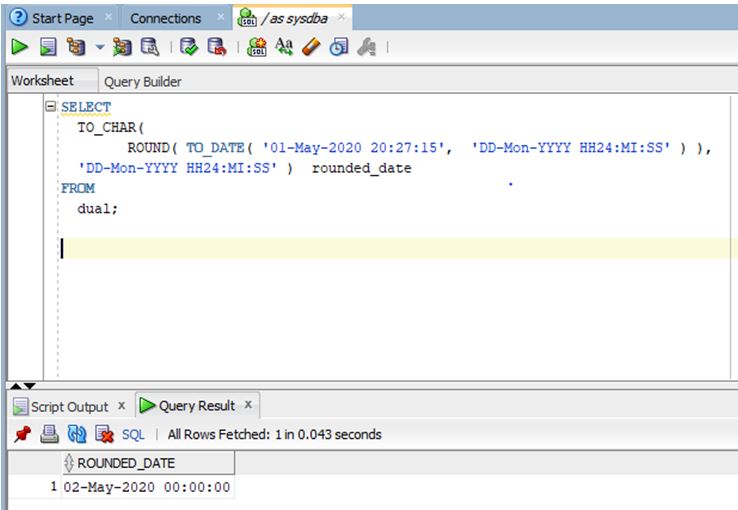The height and width of the screenshot is (510, 738).
Task: Run the statement with the green play icon
Action: pyautogui.click(x=19, y=47)
